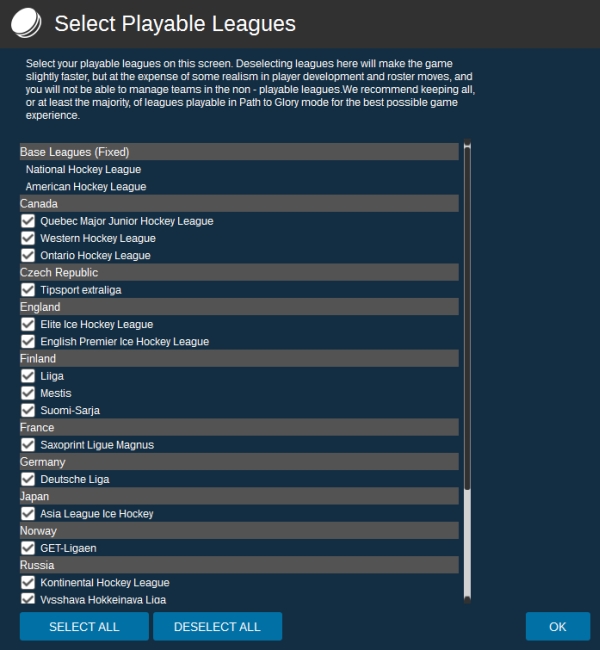The height and width of the screenshot is (650, 600).
Task: Click the hockey puck logo icon
Action: pos(26,22)
